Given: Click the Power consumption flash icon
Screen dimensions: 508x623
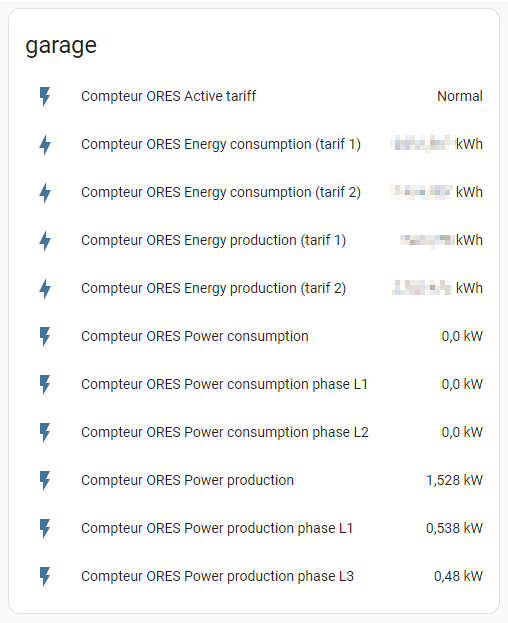Looking at the screenshot, I should coord(45,337).
